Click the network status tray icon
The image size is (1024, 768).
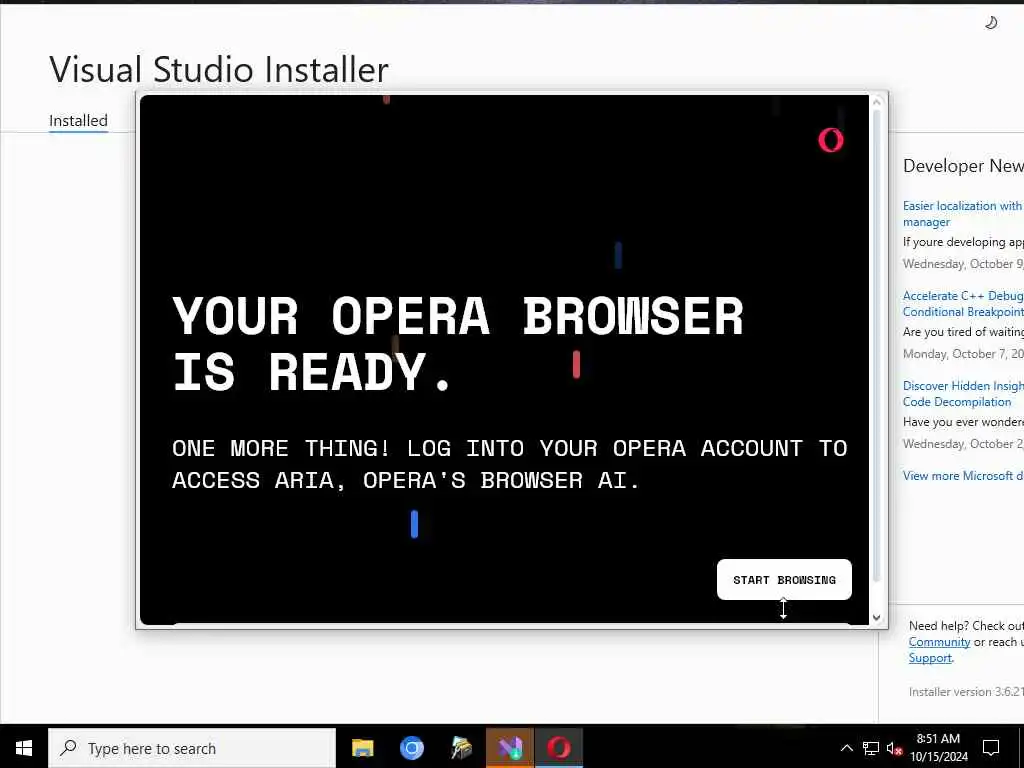(871, 748)
